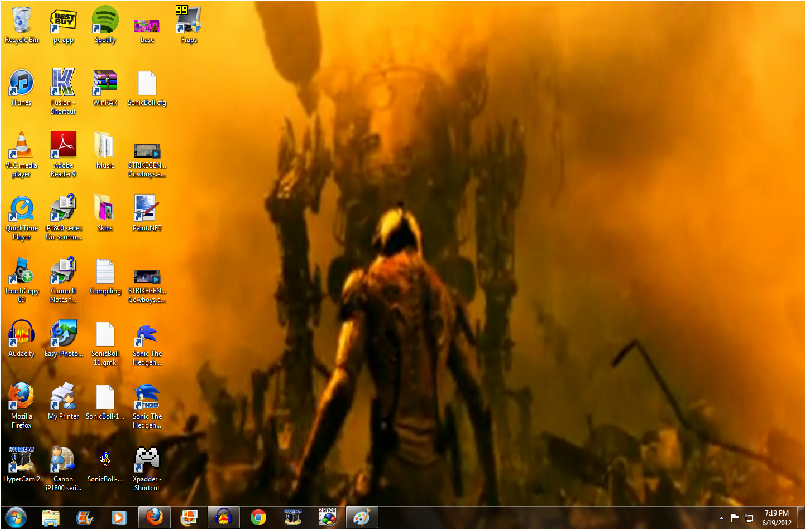The width and height of the screenshot is (805, 529).
Task: Open the Action Center flag in tray
Action: tap(735, 518)
